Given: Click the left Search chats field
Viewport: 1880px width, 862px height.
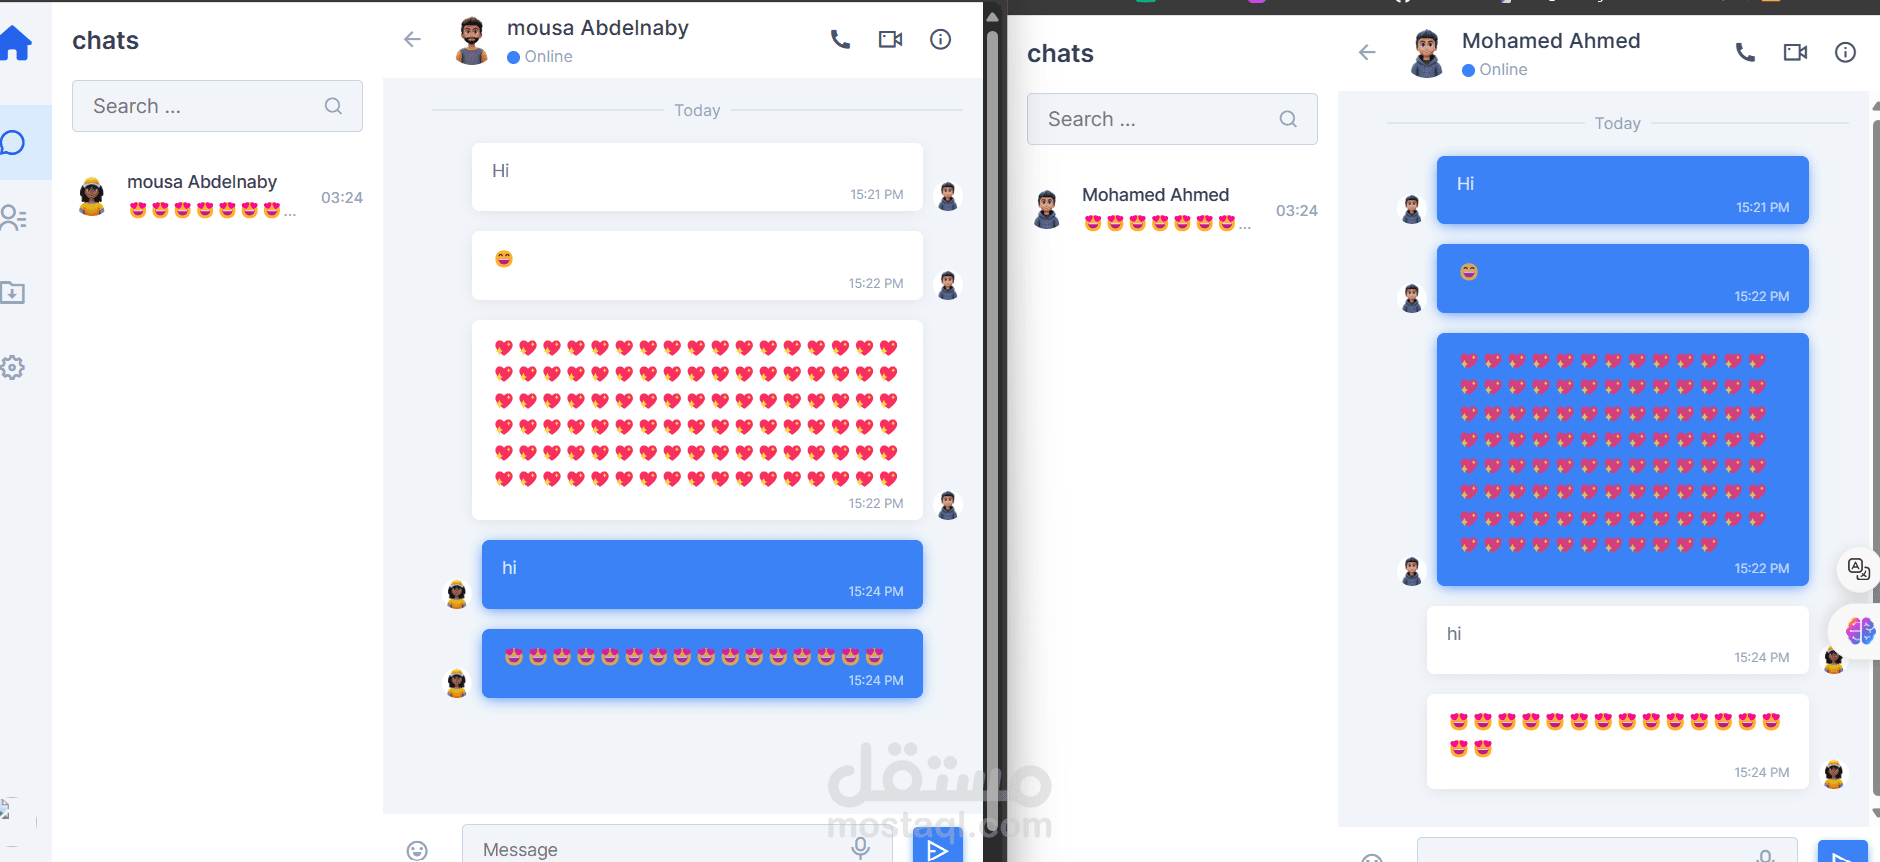Looking at the screenshot, I should (x=217, y=106).
